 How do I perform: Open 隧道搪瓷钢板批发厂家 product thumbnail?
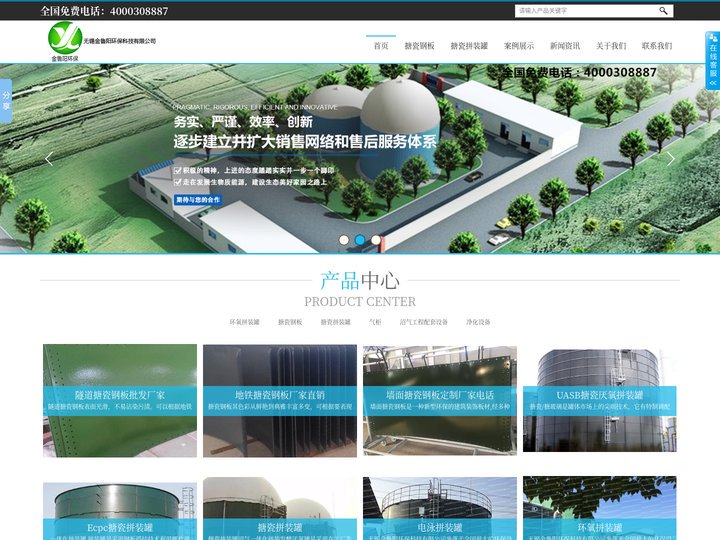120,400
